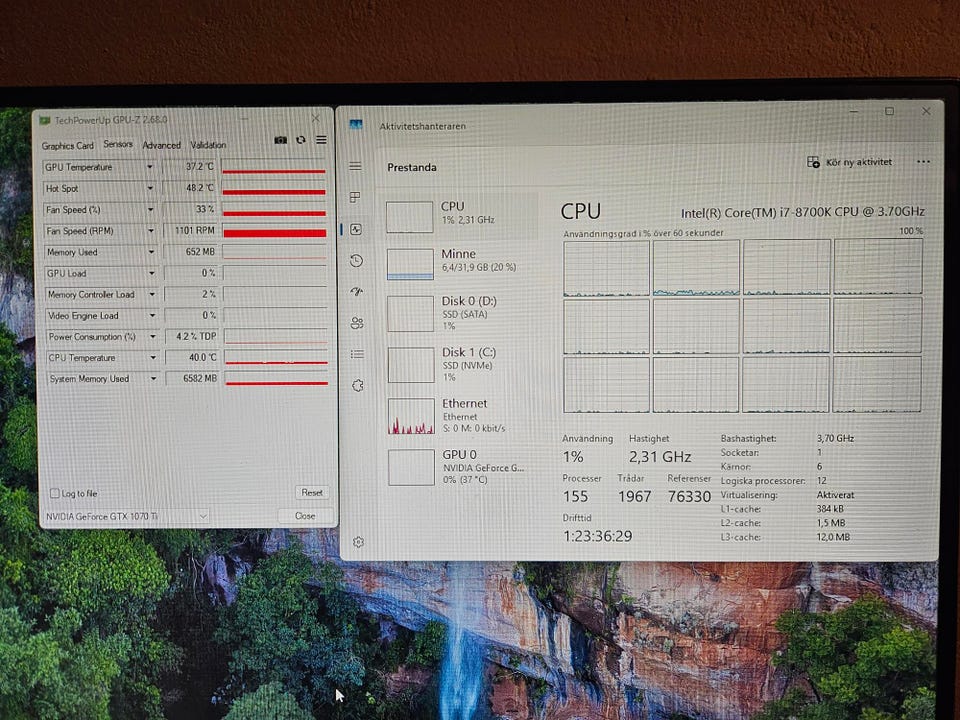Screen dimensions: 960x720
Task: Select CPU in the performance list
Action: [x=460, y=216]
